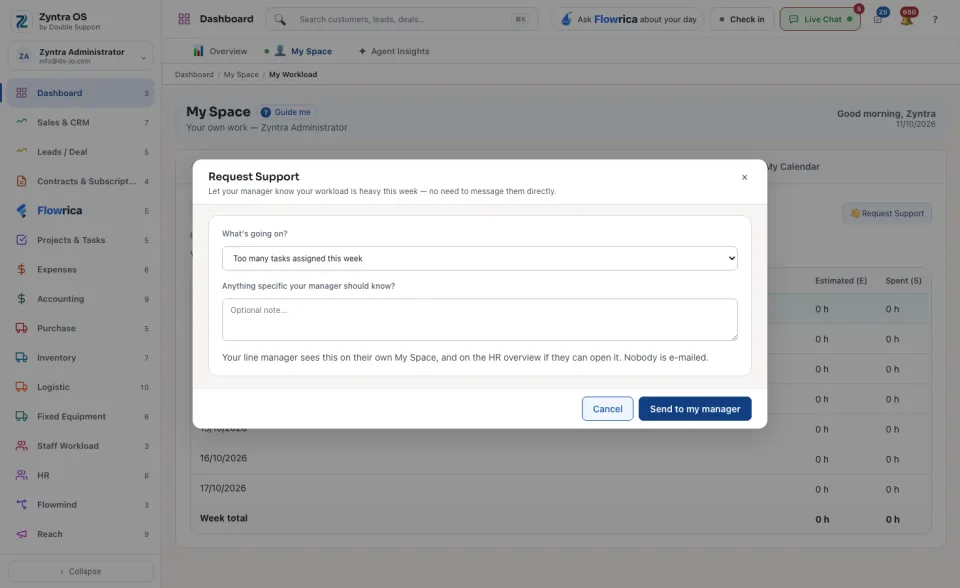Open the Flowrica sidebar logo icon

coord(21,211)
